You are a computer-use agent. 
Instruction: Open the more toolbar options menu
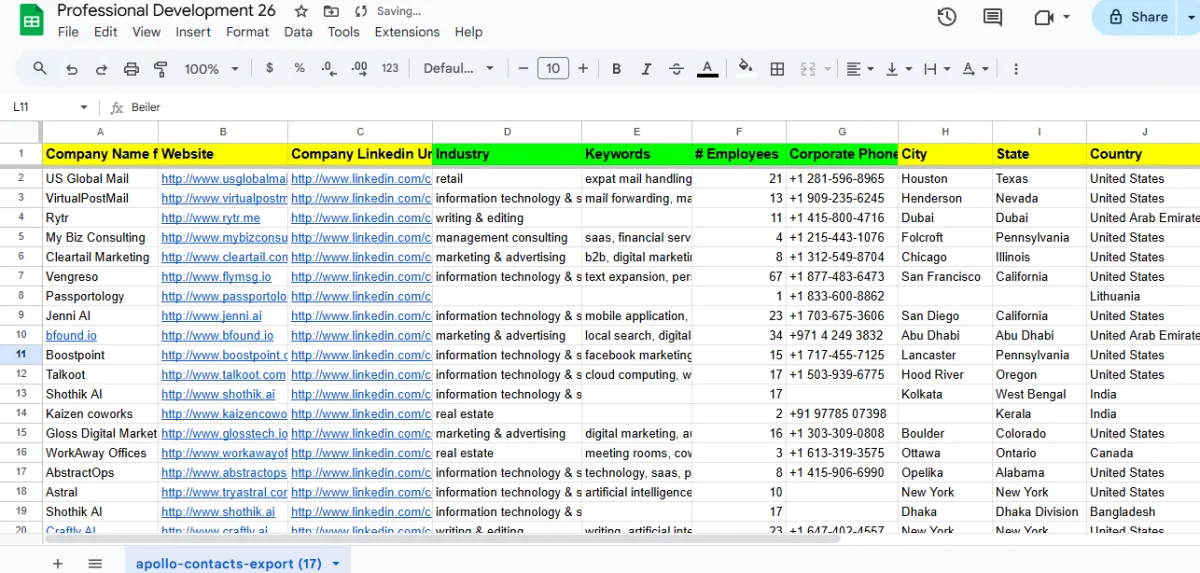[1016, 69]
